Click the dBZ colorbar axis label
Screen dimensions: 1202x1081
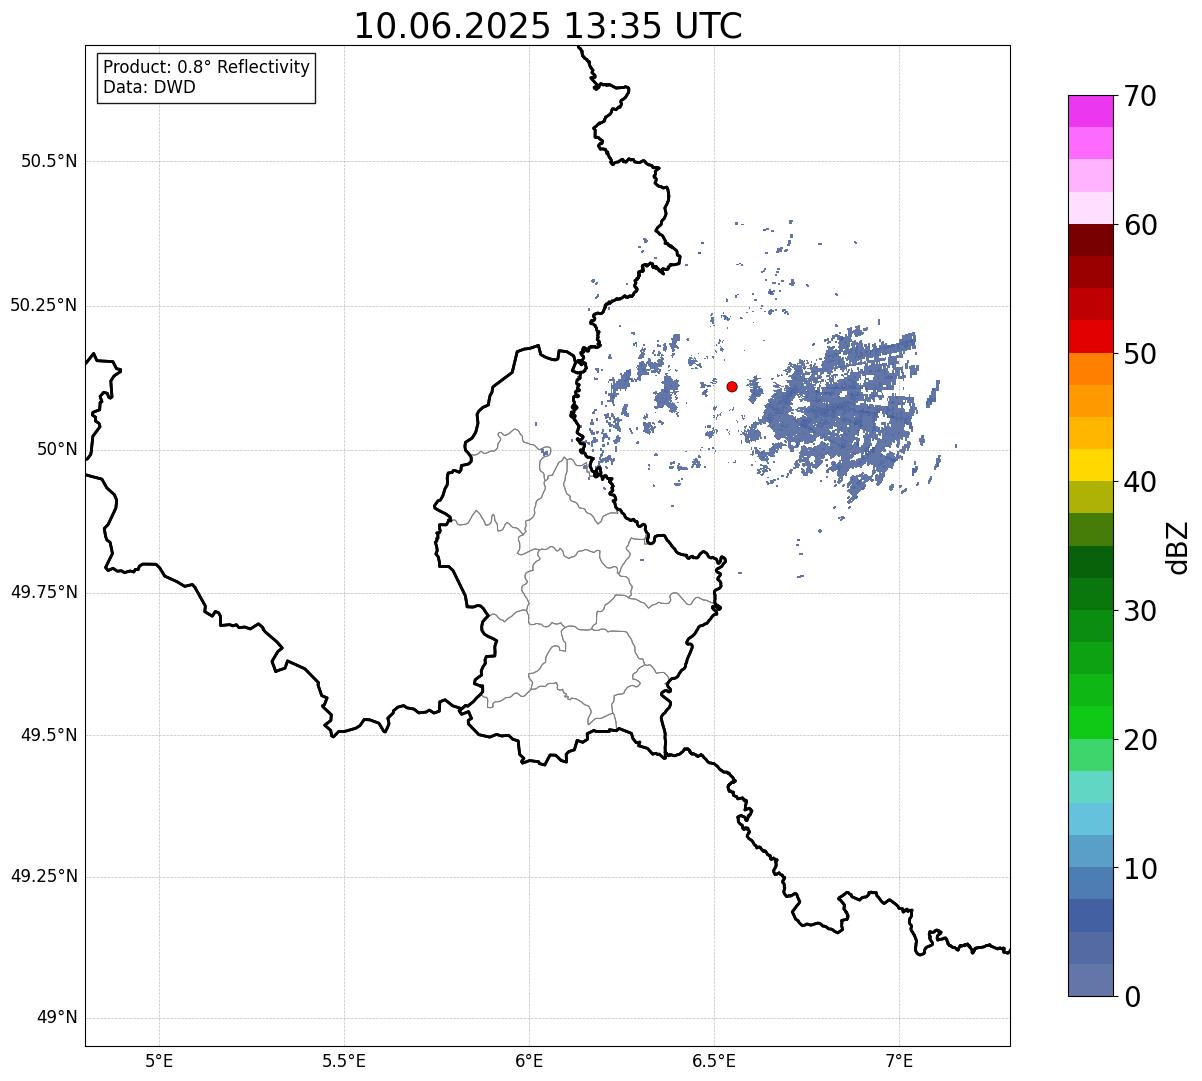1178,547
